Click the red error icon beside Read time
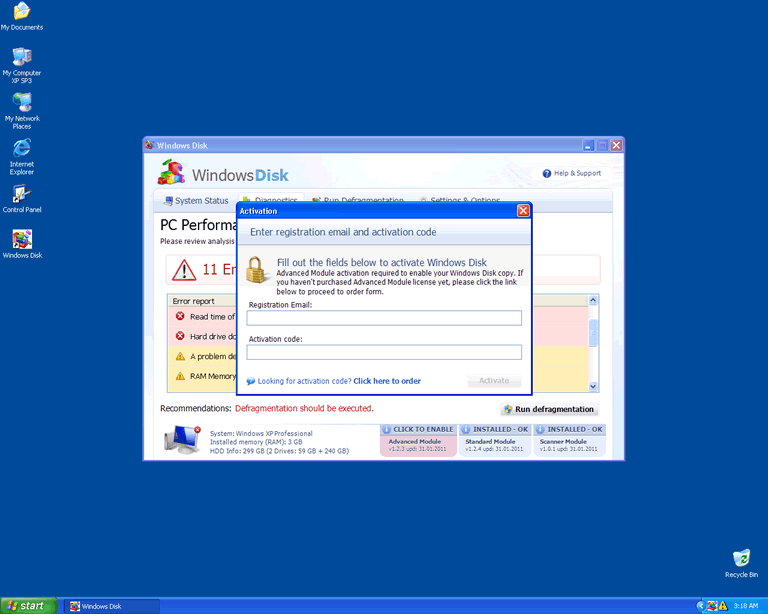 [x=180, y=317]
